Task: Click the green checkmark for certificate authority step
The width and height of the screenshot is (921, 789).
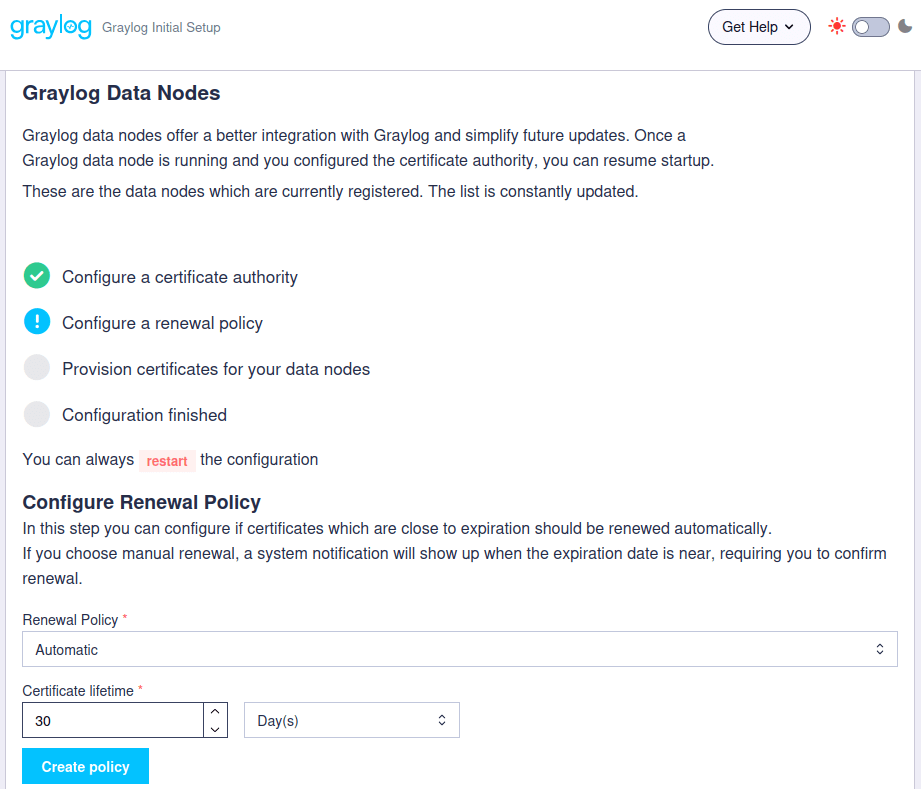Action: [x=36, y=275]
